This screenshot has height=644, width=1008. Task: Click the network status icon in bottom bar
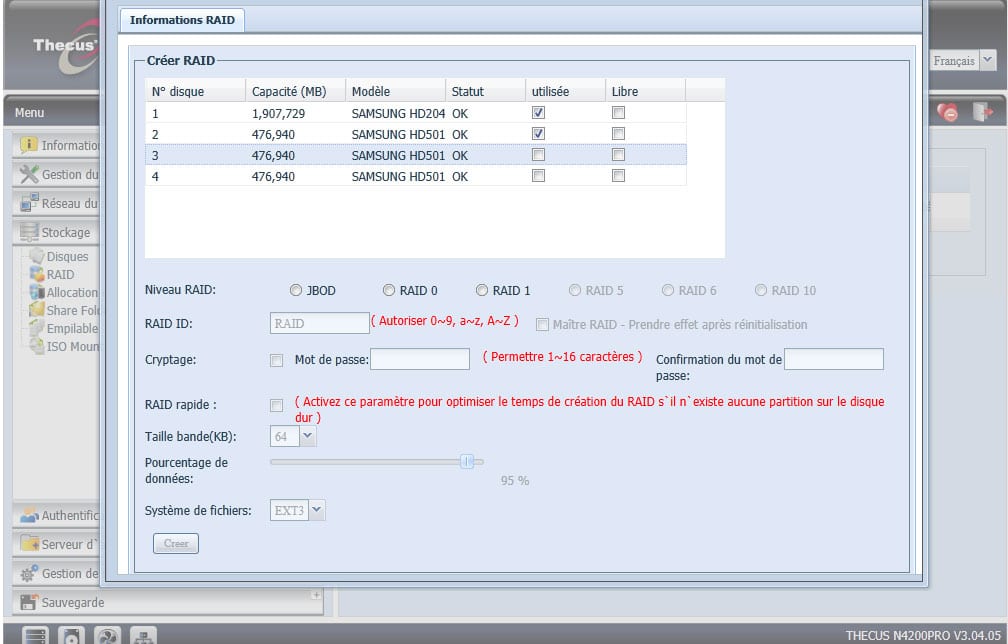(x=143, y=635)
